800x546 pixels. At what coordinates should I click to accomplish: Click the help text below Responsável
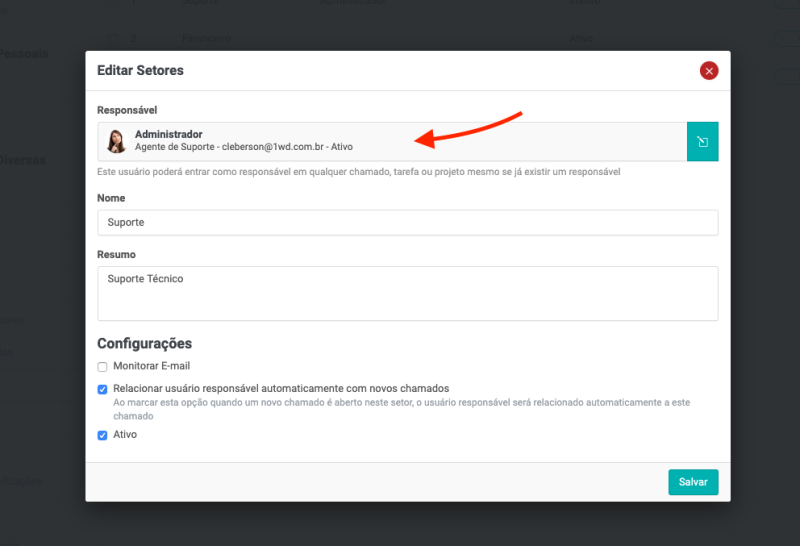point(359,172)
